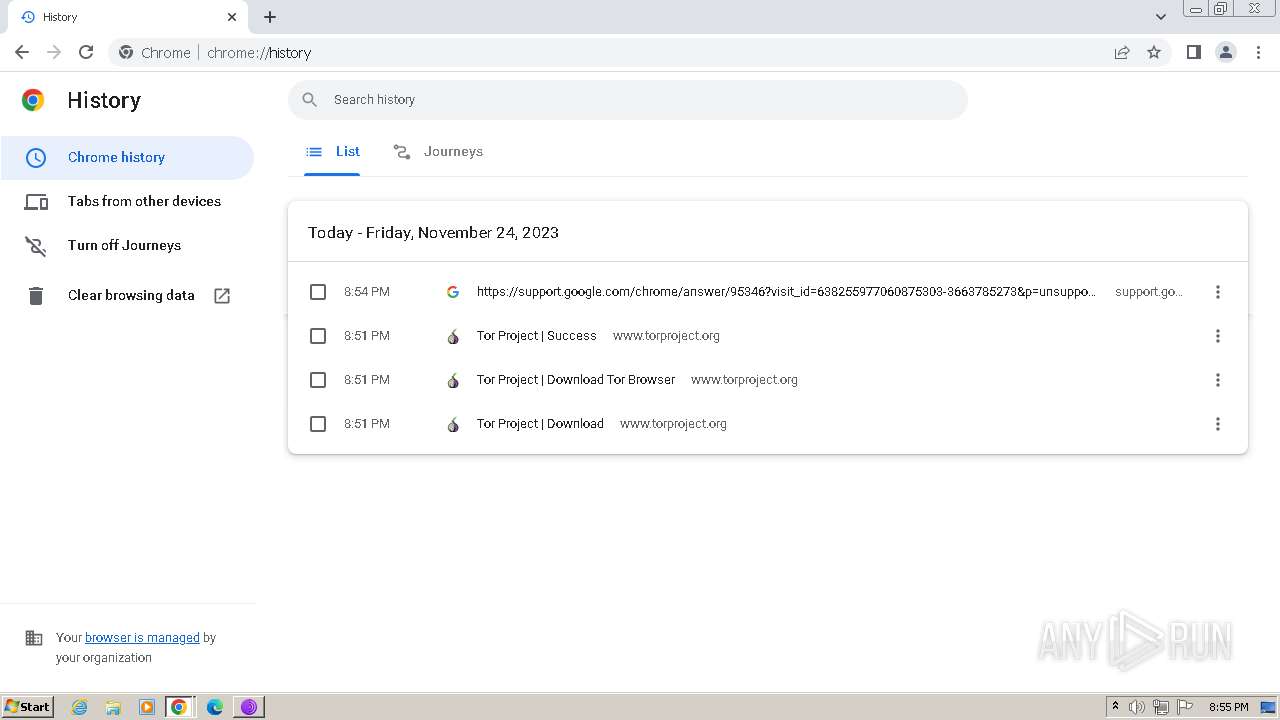Open the media player taskbar icon

pos(147,707)
